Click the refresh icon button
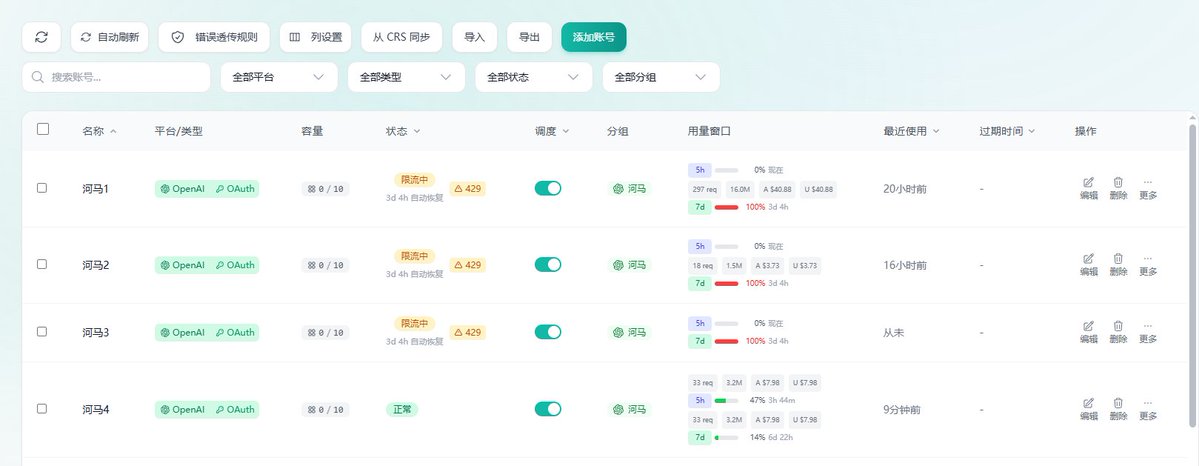The height and width of the screenshot is (466, 1199). 41,37
